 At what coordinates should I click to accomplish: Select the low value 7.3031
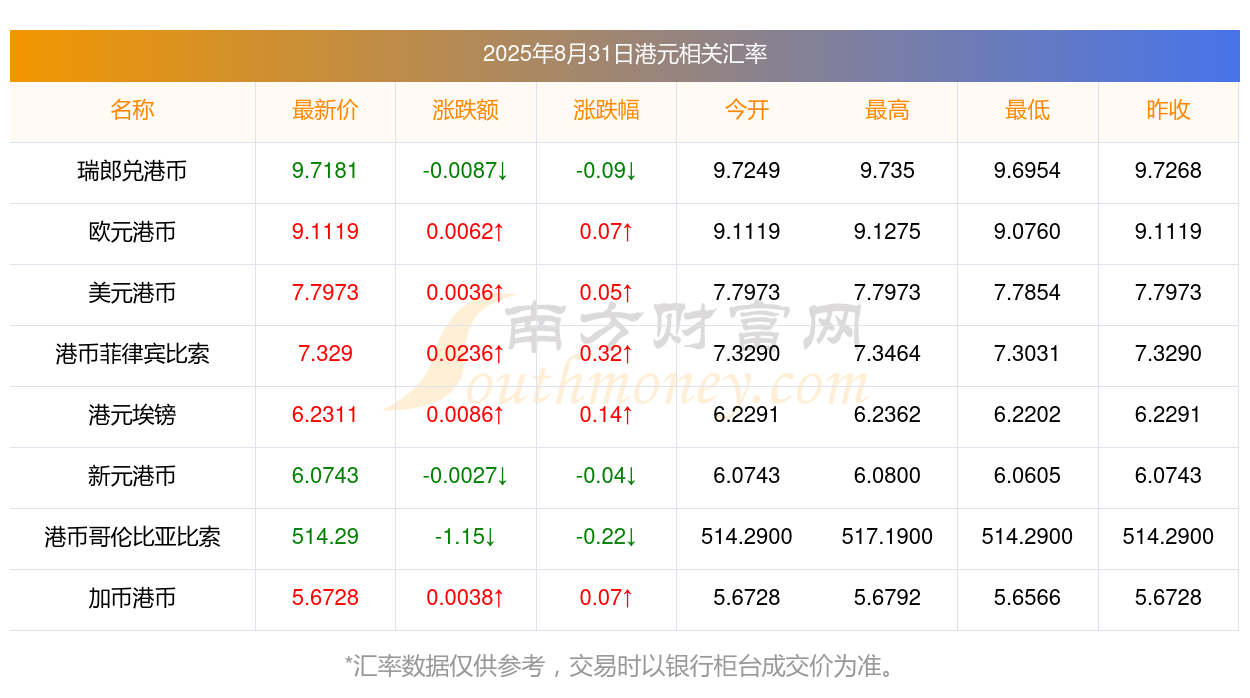pyautogui.click(x=1028, y=354)
